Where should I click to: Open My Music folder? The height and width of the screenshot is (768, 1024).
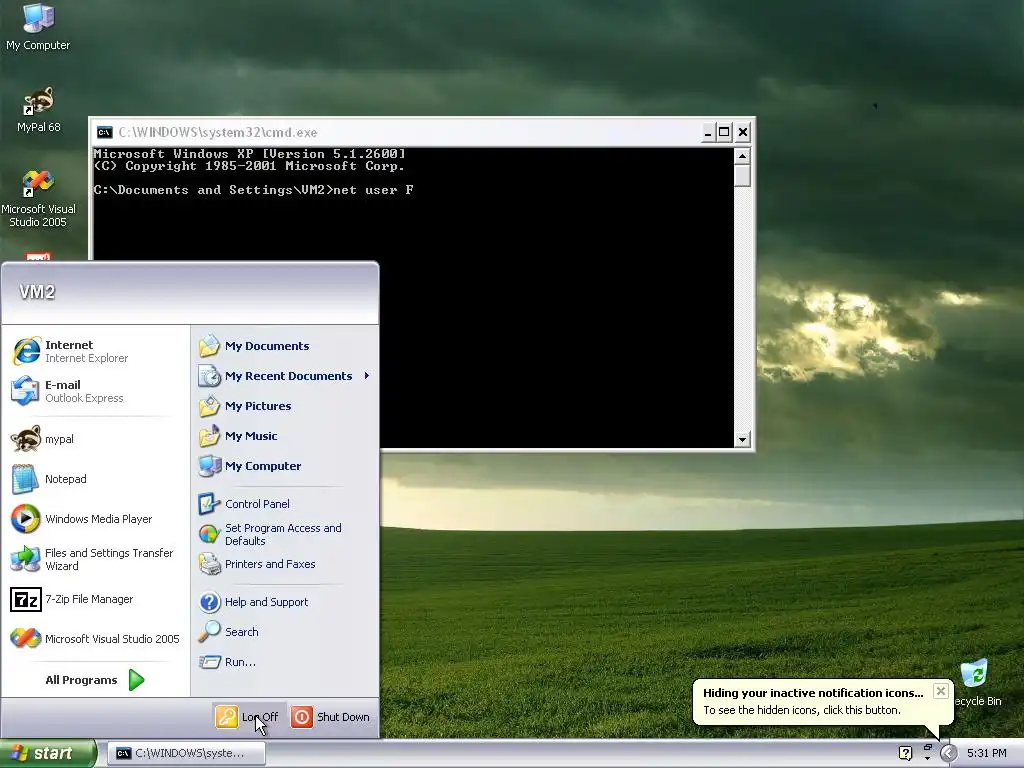point(285,436)
